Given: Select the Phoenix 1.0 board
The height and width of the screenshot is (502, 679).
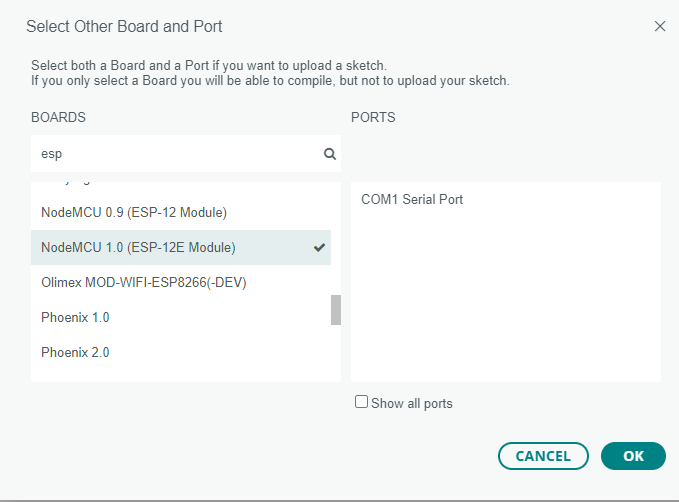Looking at the screenshot, I should pos(75,317).
